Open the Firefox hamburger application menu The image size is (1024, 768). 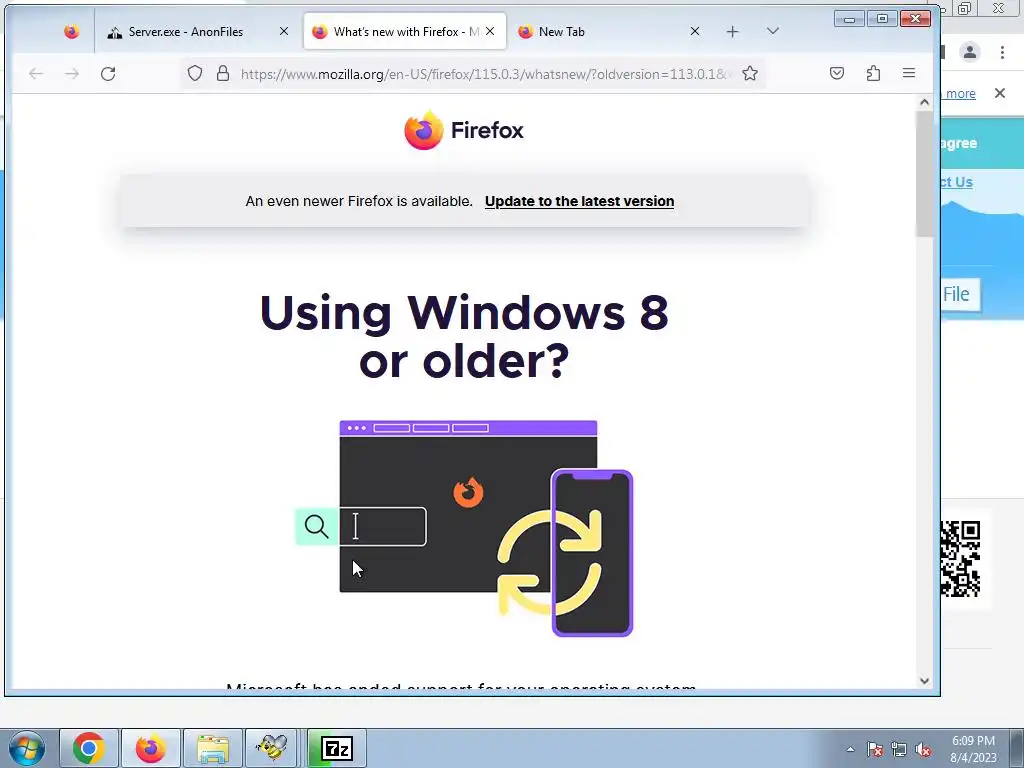click(908, 73)
